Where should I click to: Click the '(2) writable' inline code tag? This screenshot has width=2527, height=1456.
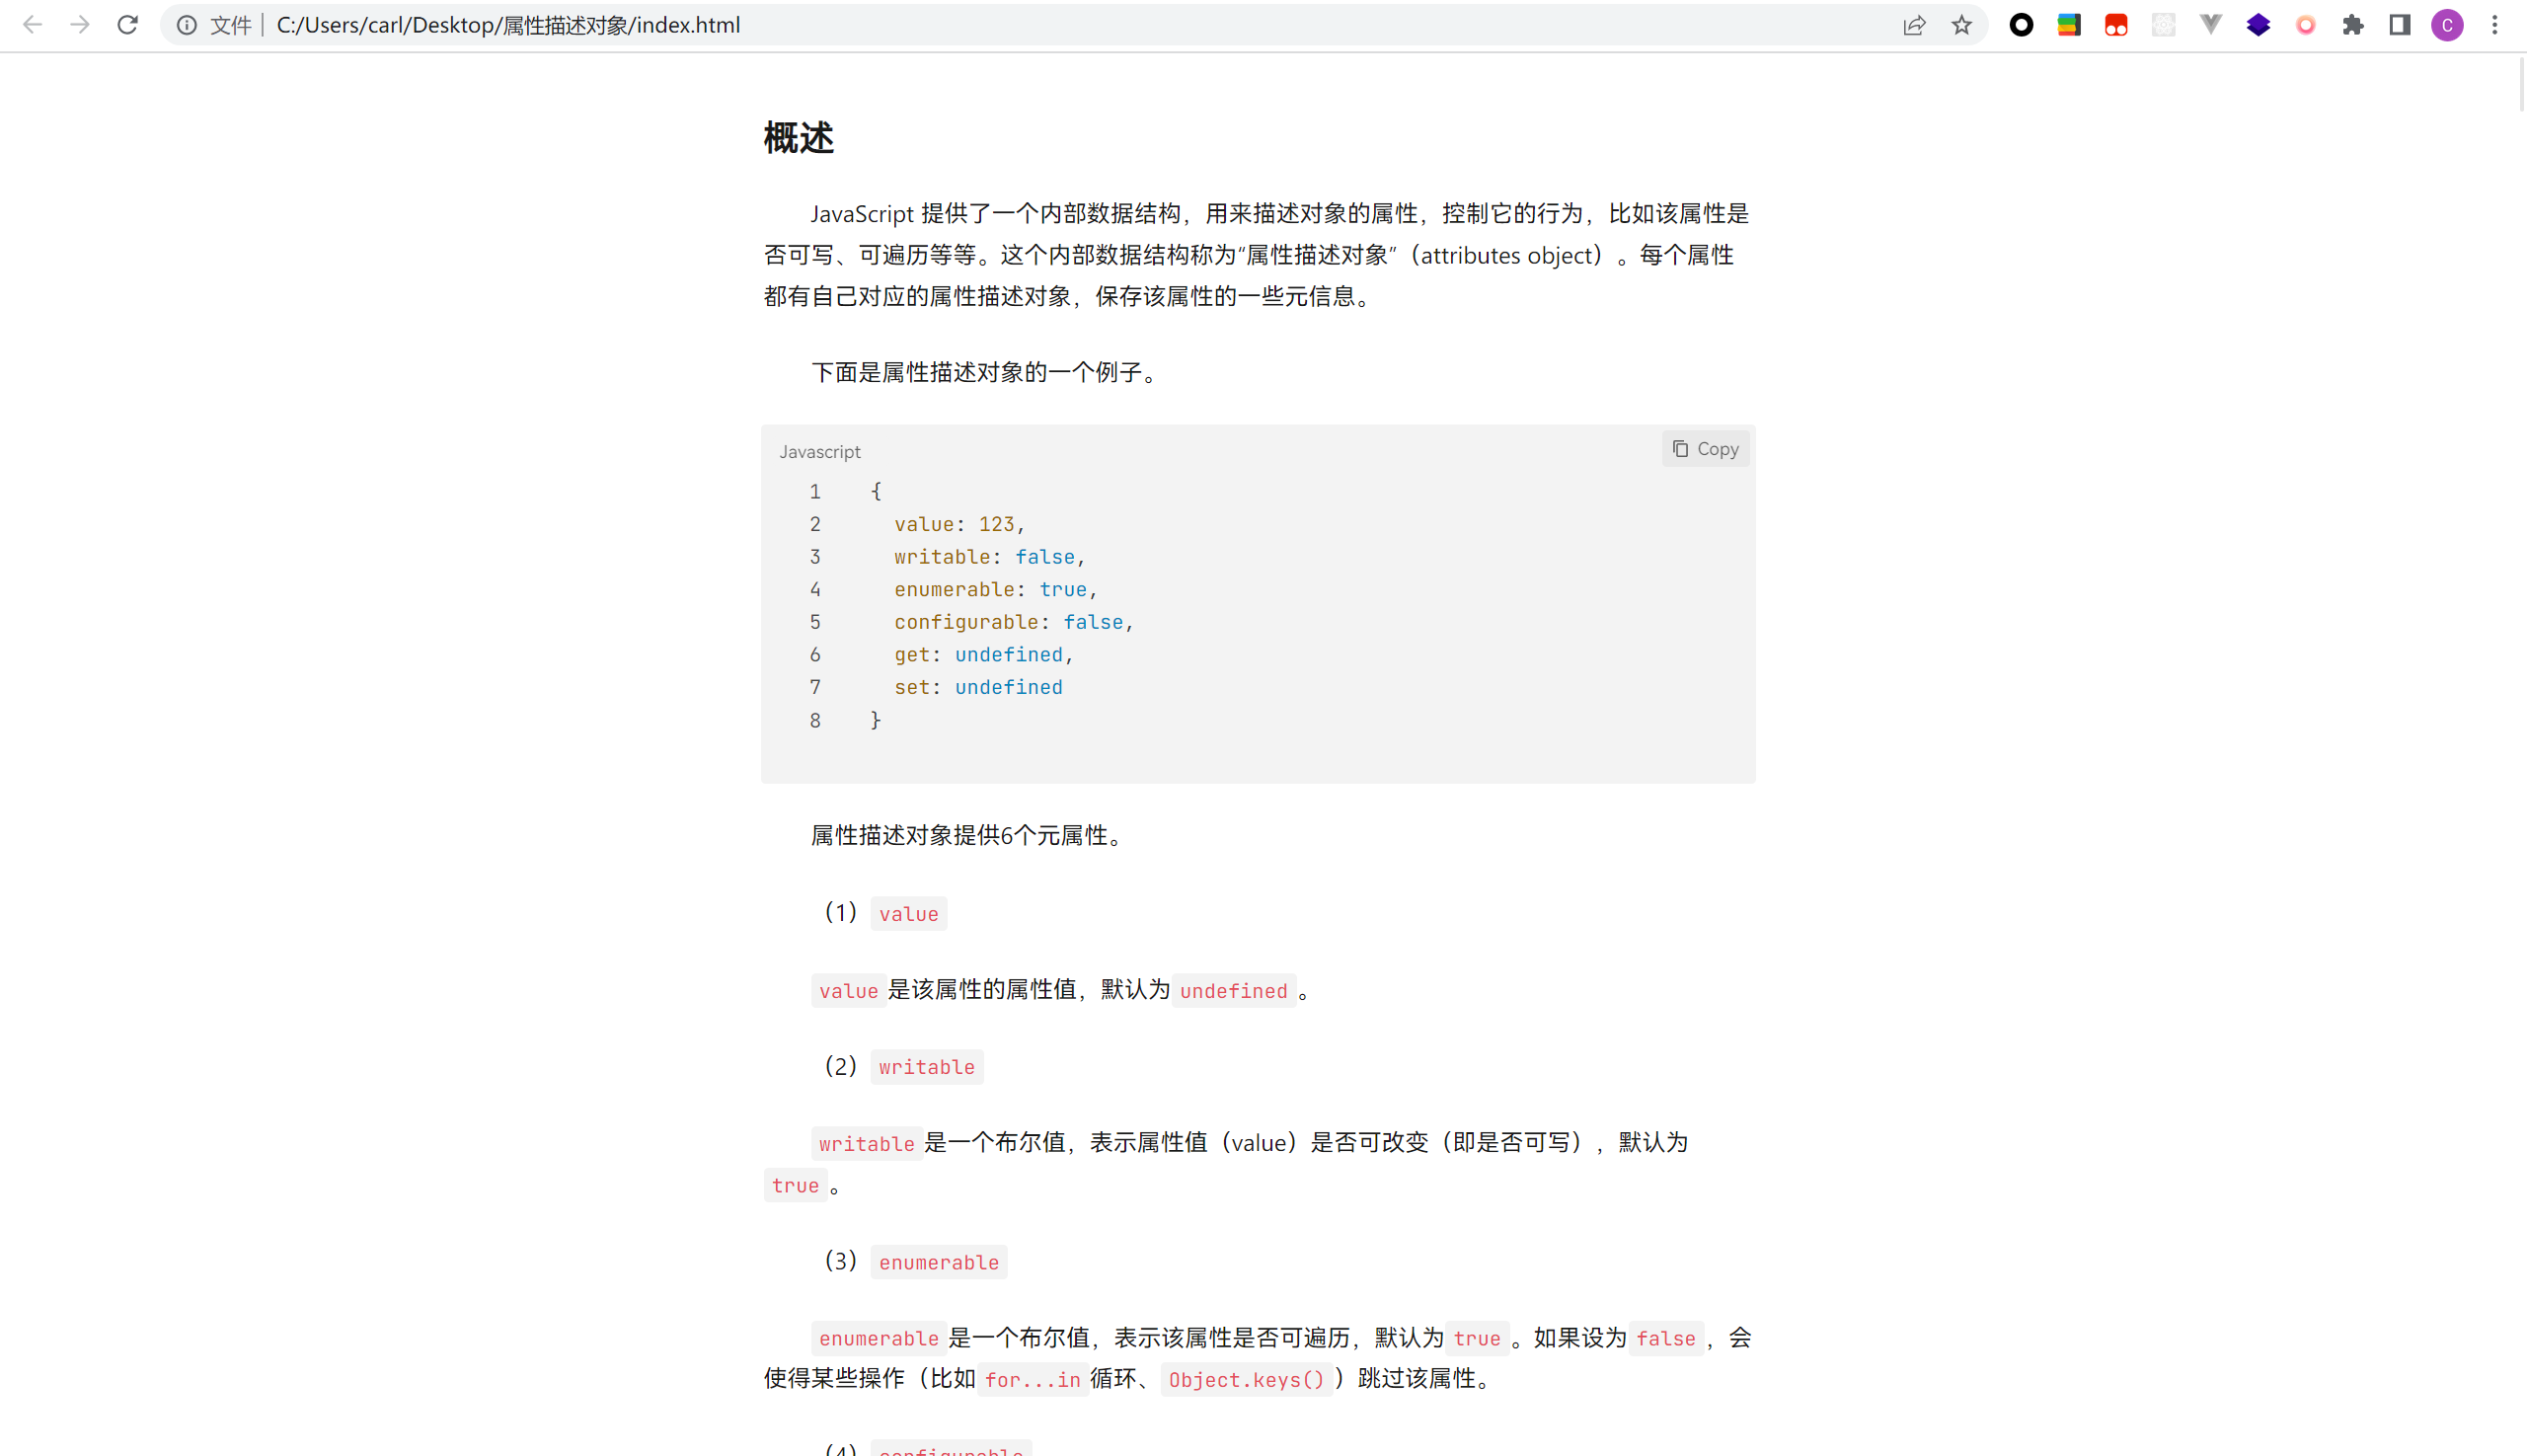(926, 1067)
